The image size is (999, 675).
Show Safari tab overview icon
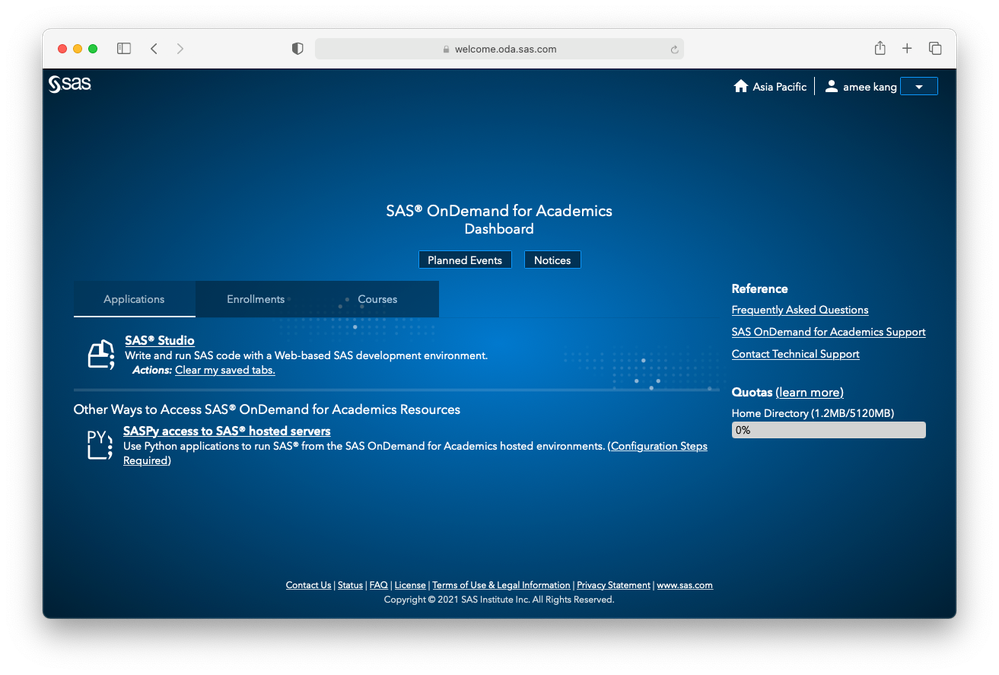point(935,48)
